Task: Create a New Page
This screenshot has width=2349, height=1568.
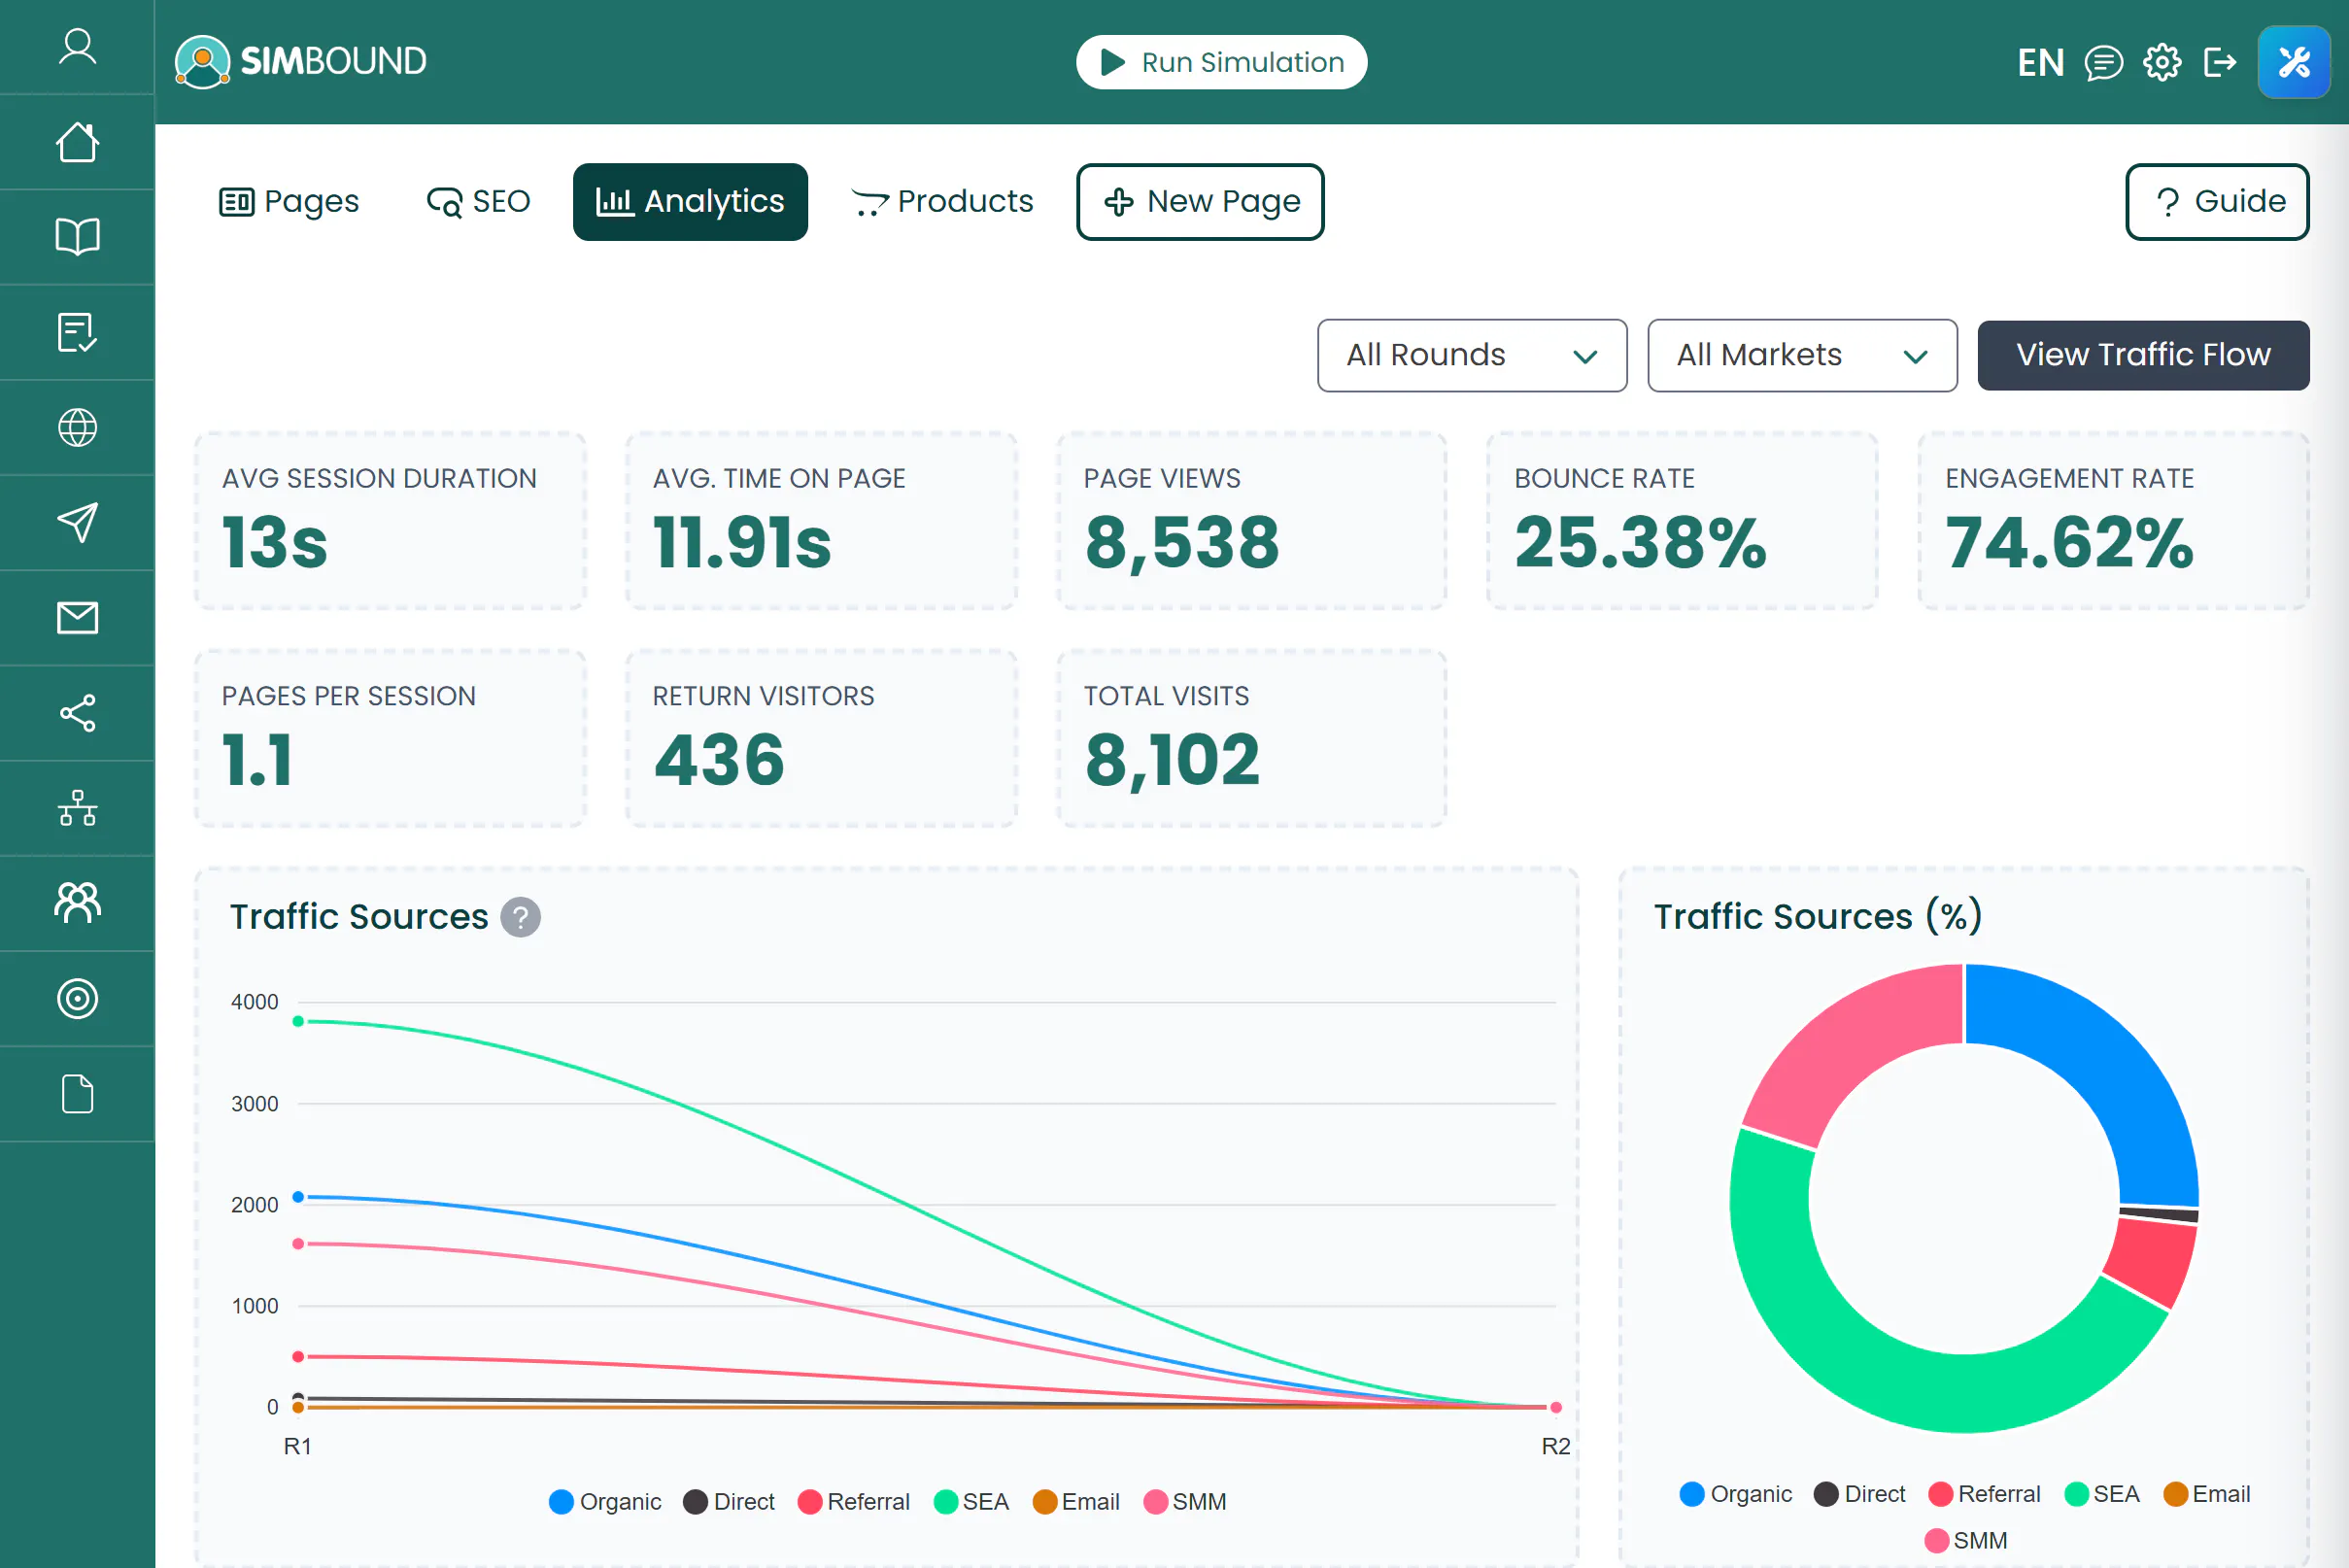Action: click(1200, 202)
